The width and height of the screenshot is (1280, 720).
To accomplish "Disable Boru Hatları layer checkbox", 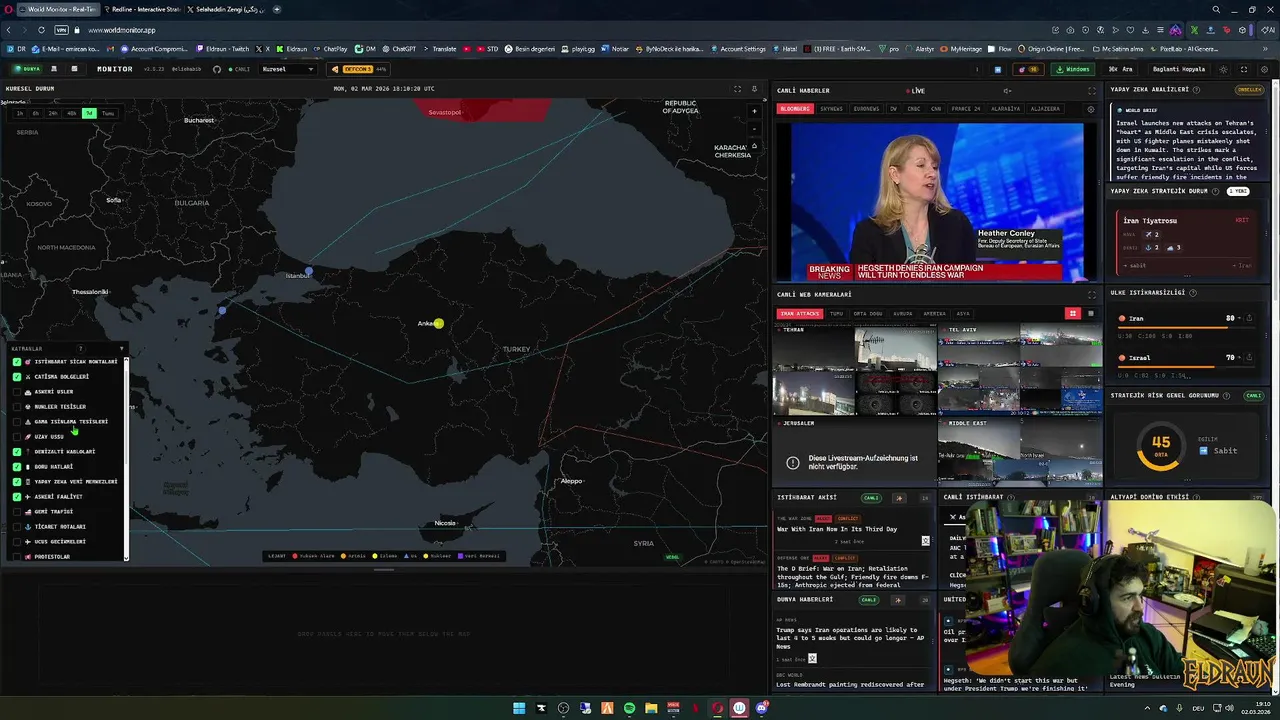I will click(x=17, y=467).
